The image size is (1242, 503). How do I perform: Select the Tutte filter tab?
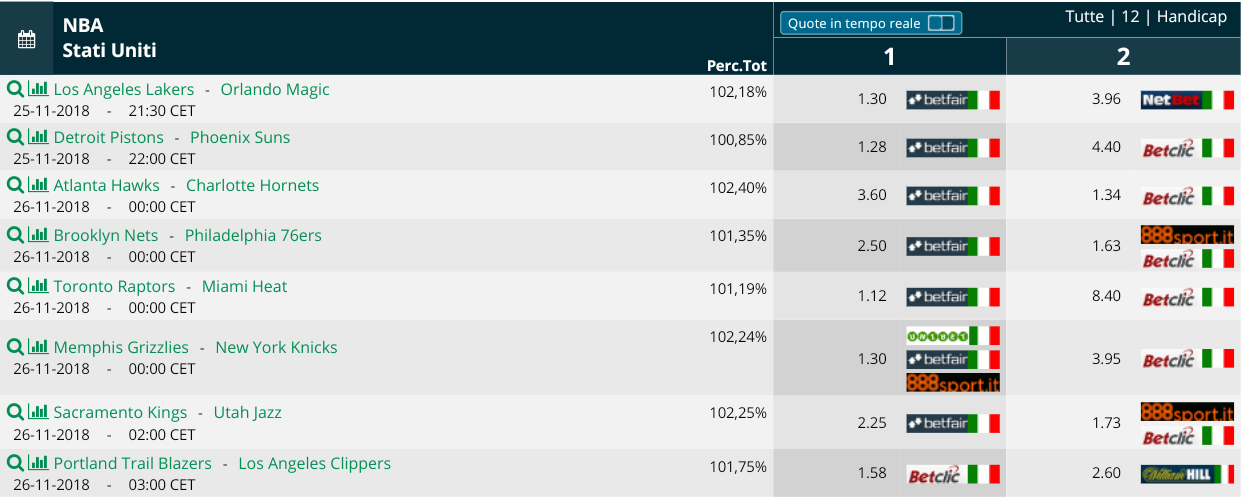(1084, 17)
